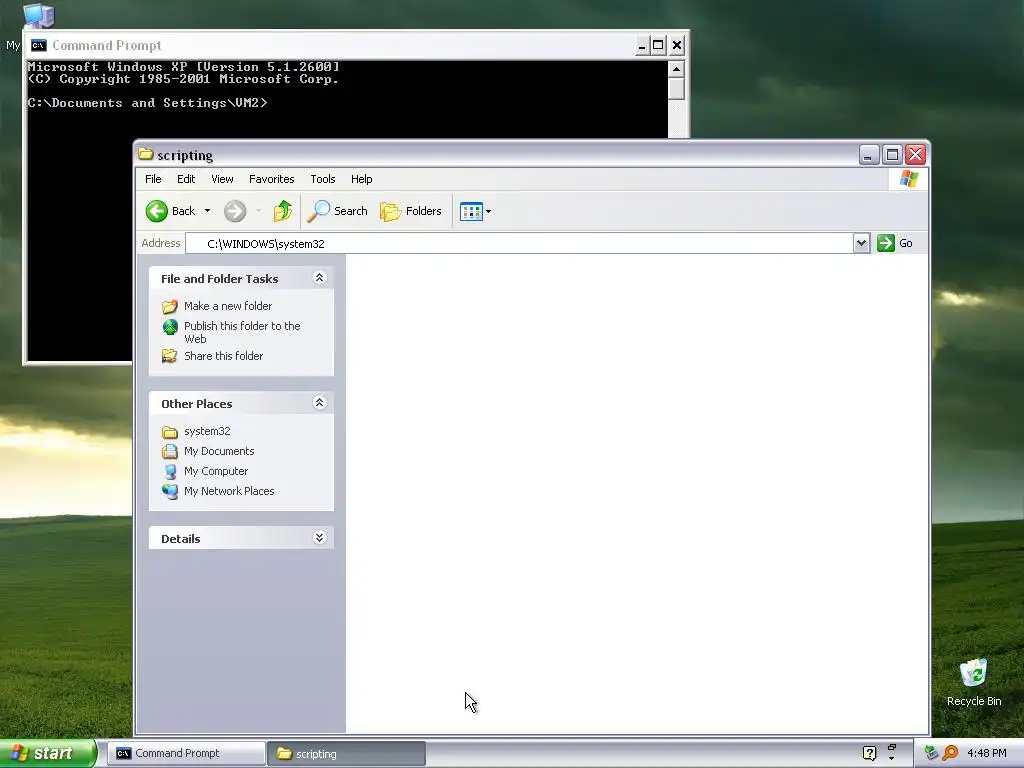
Task: Click the green Go button
Action: (895, 243)
